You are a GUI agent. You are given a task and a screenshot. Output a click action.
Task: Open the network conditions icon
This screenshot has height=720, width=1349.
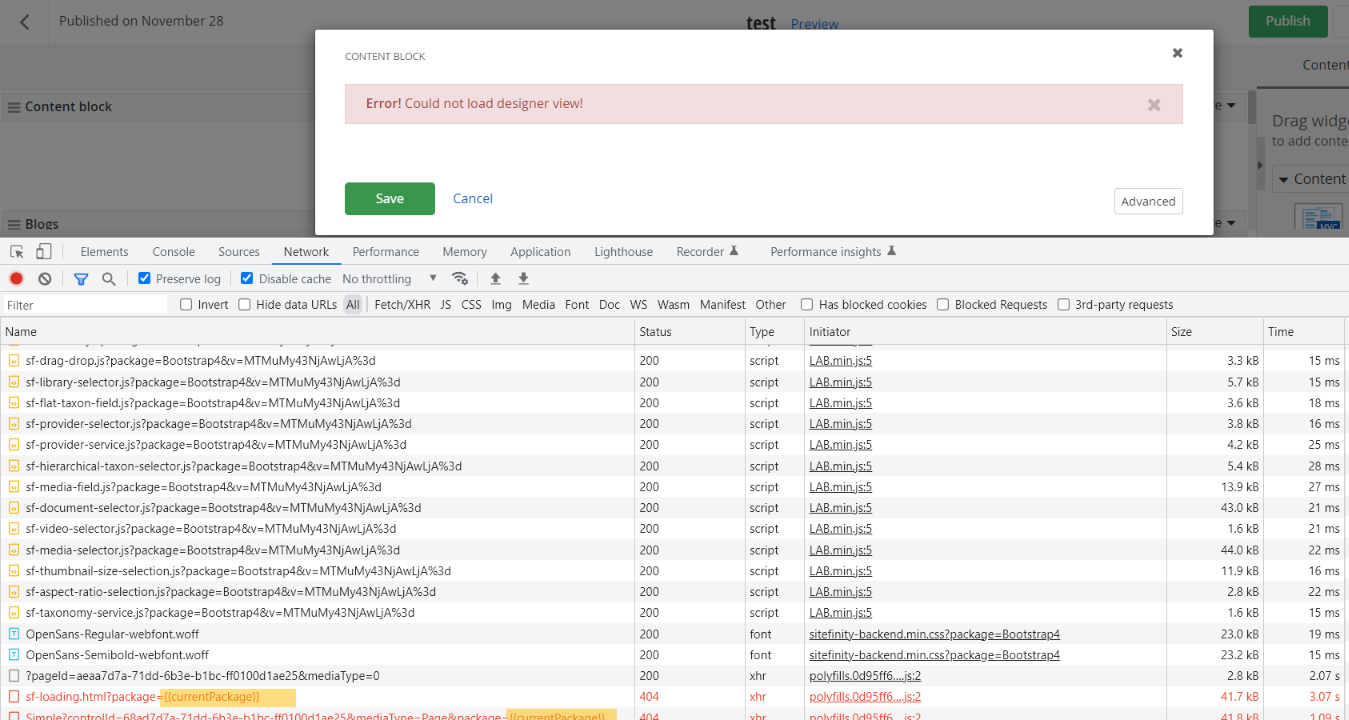(x=460, y=279)
